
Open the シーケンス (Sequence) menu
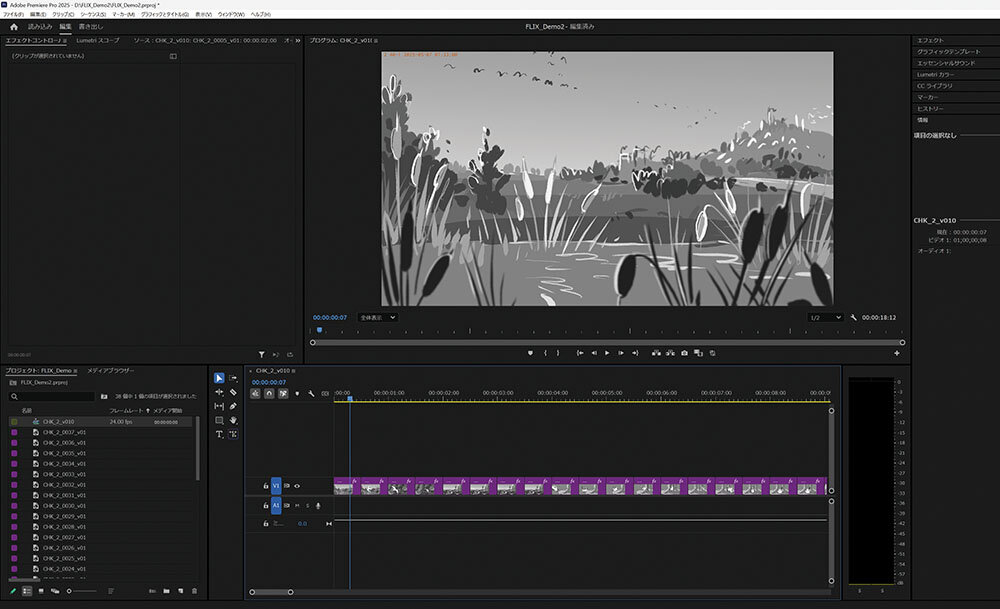click(x=93, y=14)
